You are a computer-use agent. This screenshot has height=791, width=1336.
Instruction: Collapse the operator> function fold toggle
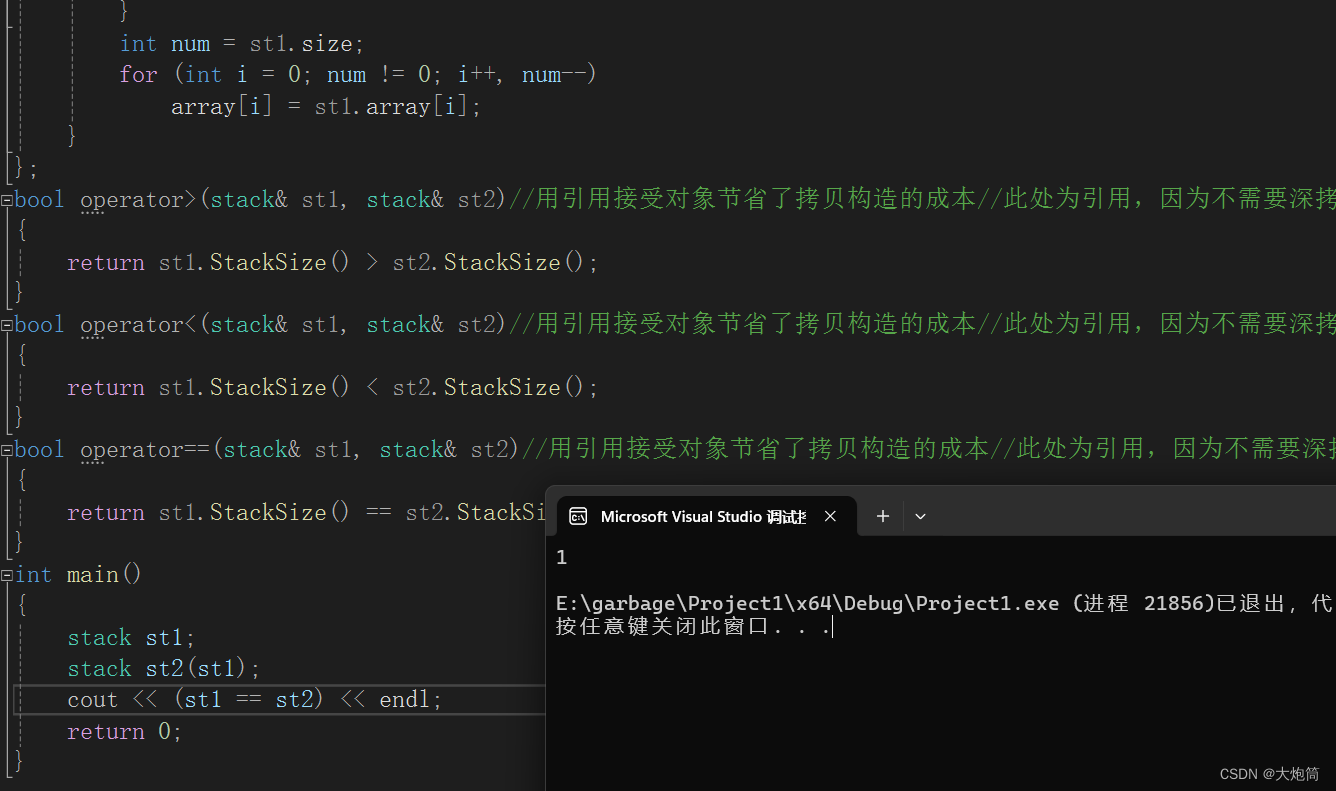7,200
